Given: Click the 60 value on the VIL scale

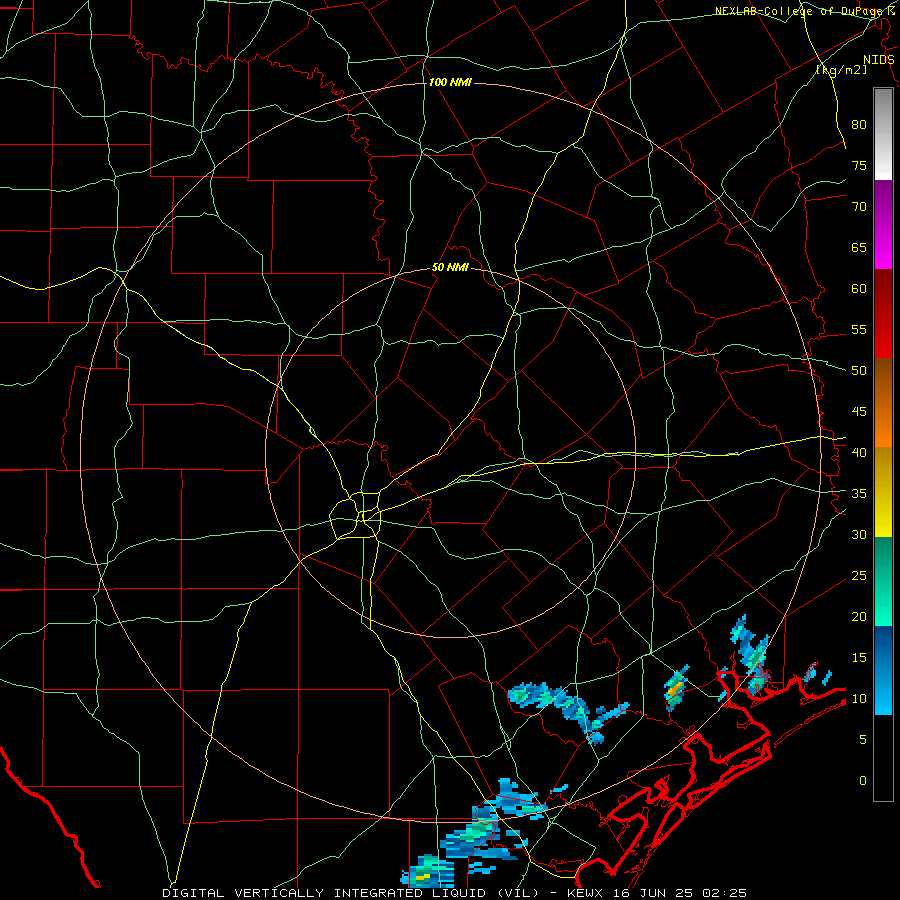Looking at the screenshot, I should click(859, 289).
